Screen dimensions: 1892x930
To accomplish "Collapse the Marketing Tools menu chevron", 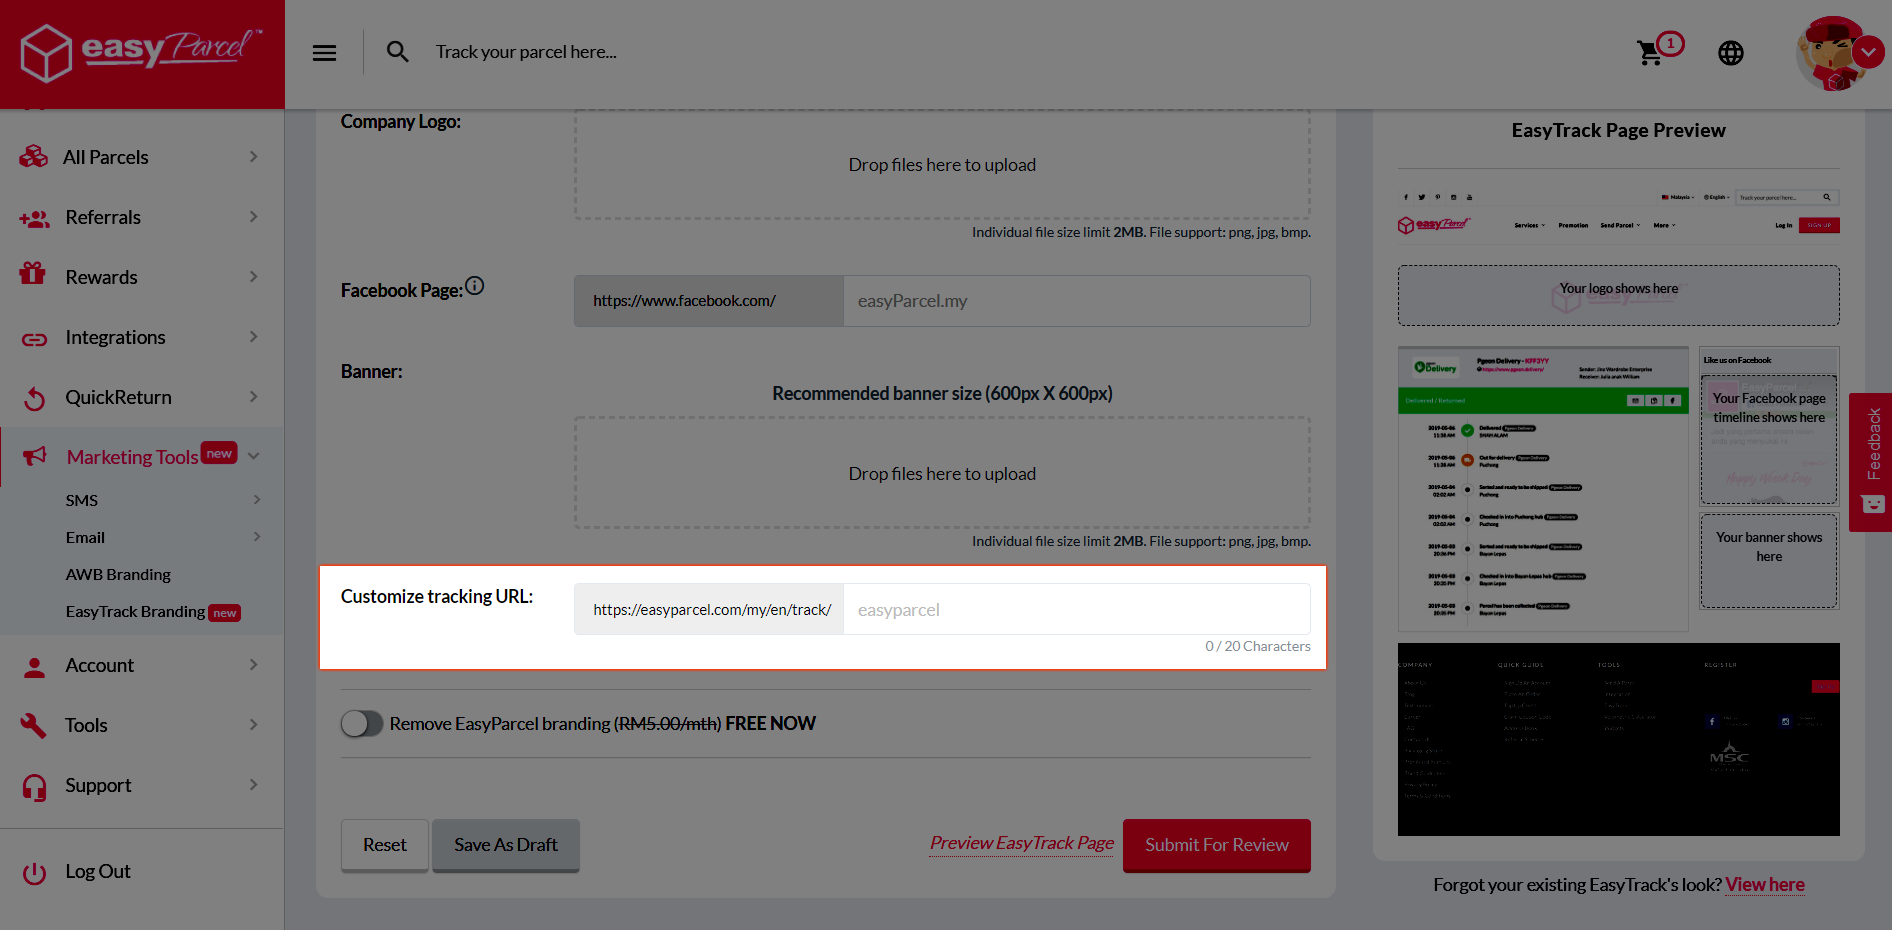I will (253, 456).
